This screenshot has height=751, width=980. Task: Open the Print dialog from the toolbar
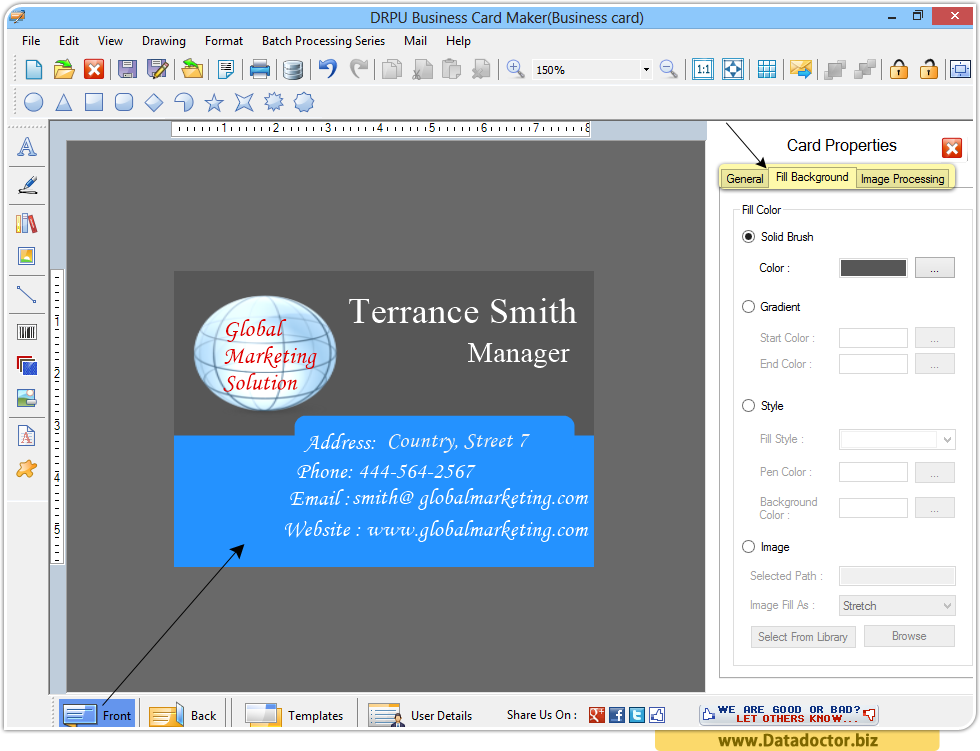259,69
